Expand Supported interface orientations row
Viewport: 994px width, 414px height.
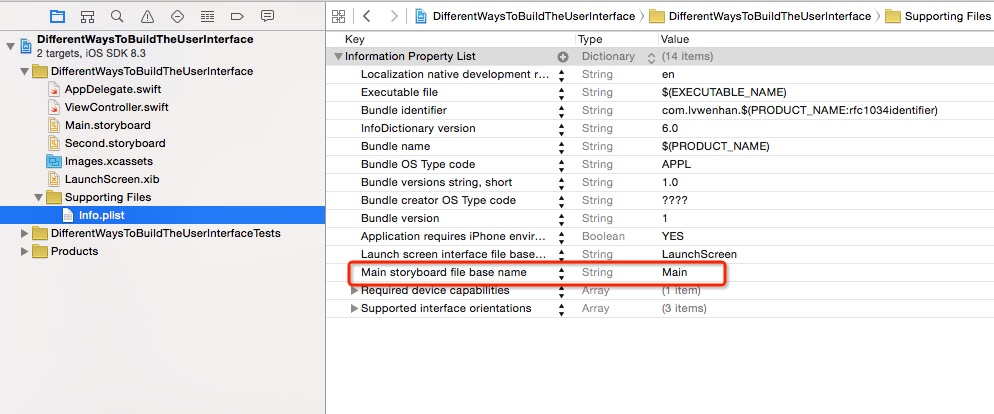(354, 309)
